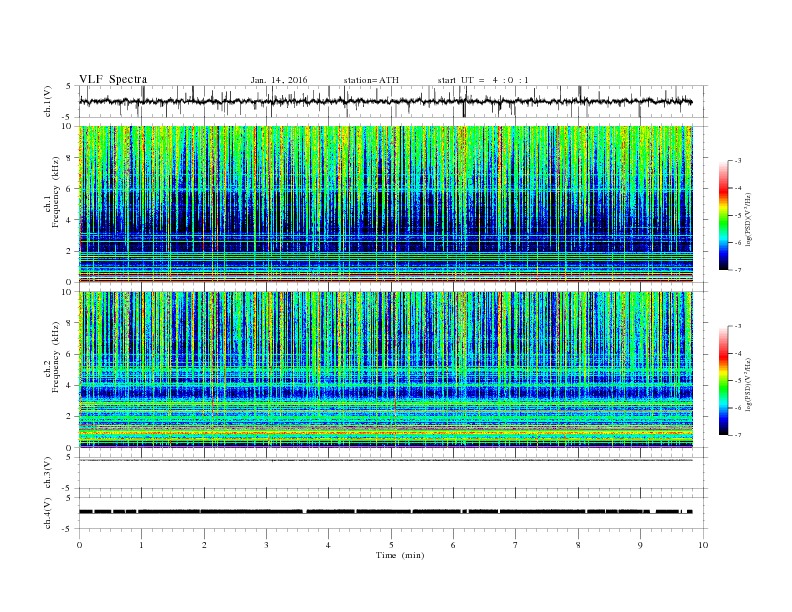This screenshot has height=612, width=792.
Task: Click the ch.2 spectrogram color scale bar
Action: coord(723,381)
